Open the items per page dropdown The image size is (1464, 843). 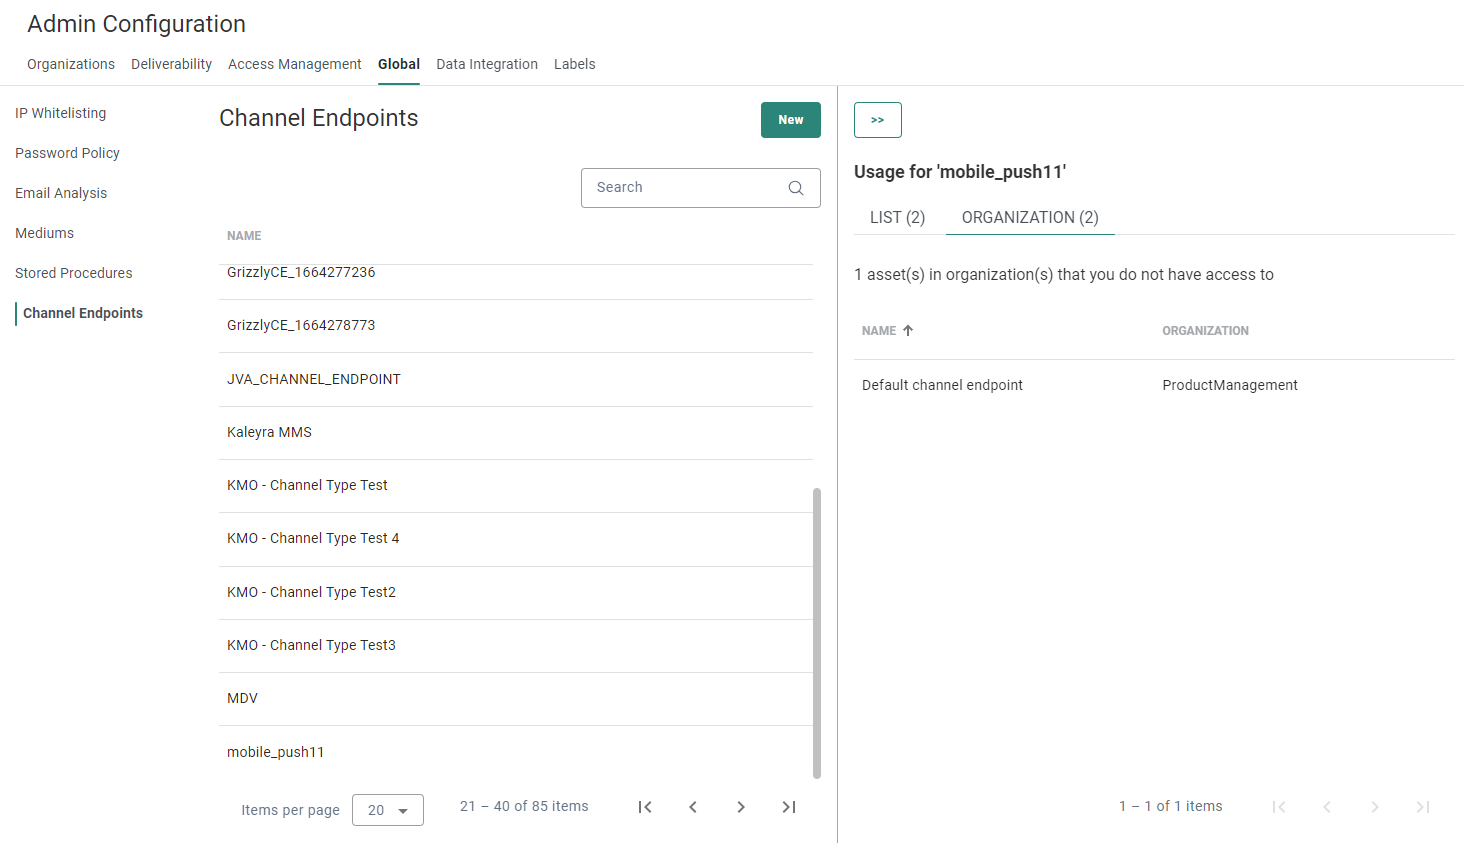pos(388,810)
